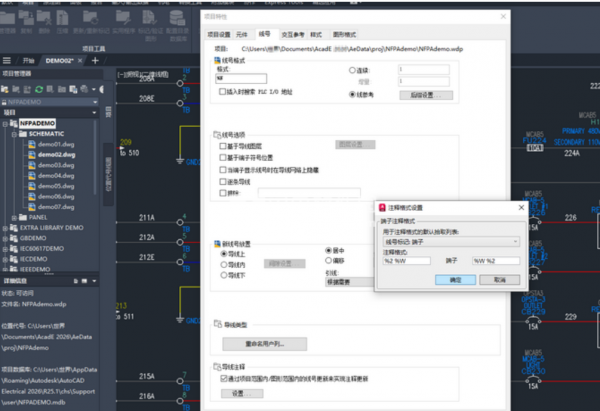600x411 pixels.
Task: Click the sixth icon in Project Manager toolbar
Action: click(x=62, y=90)
